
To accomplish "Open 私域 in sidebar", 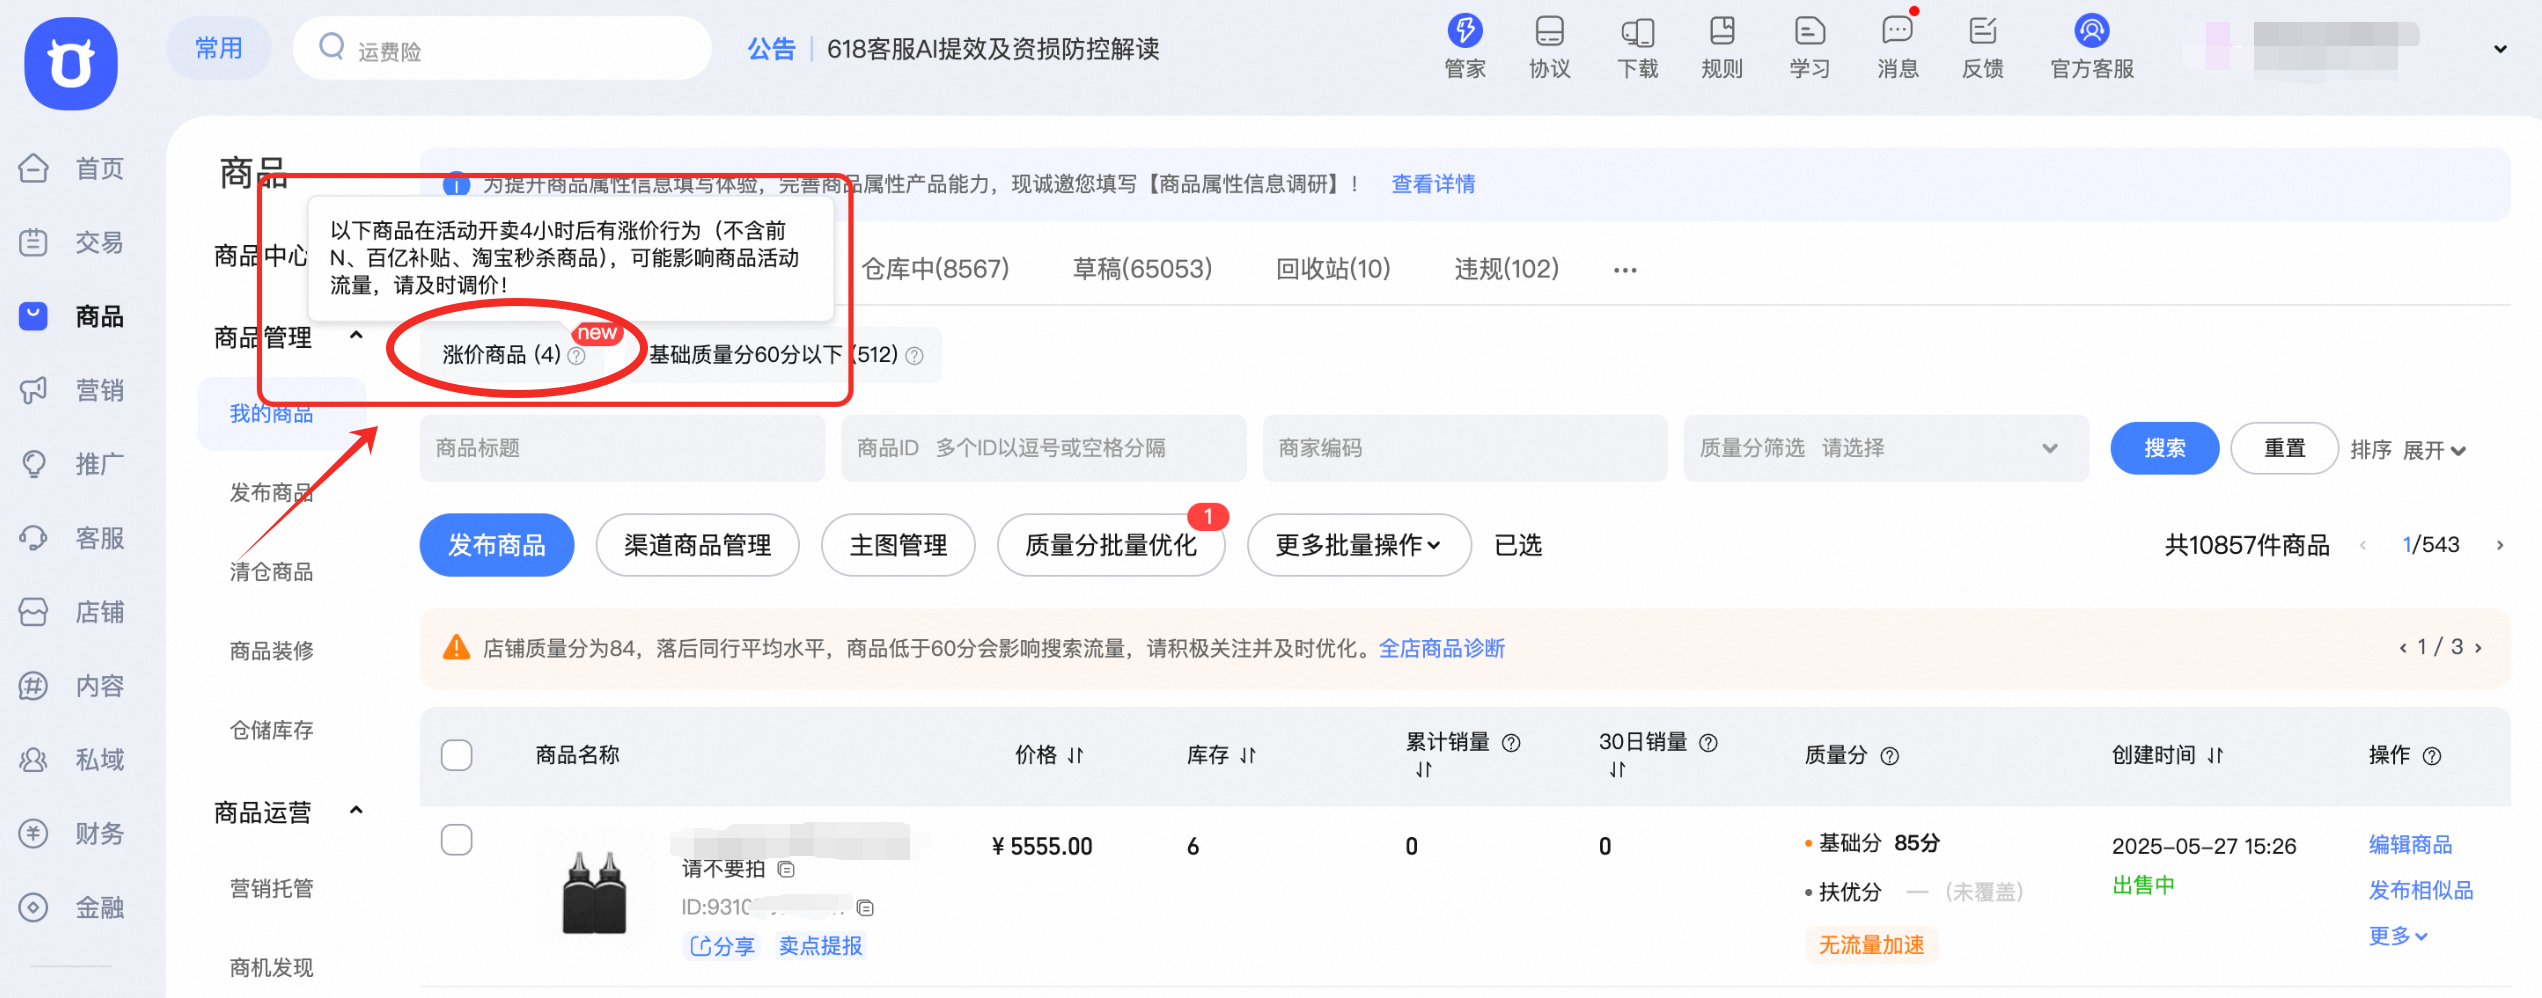I will click(72, 760).
